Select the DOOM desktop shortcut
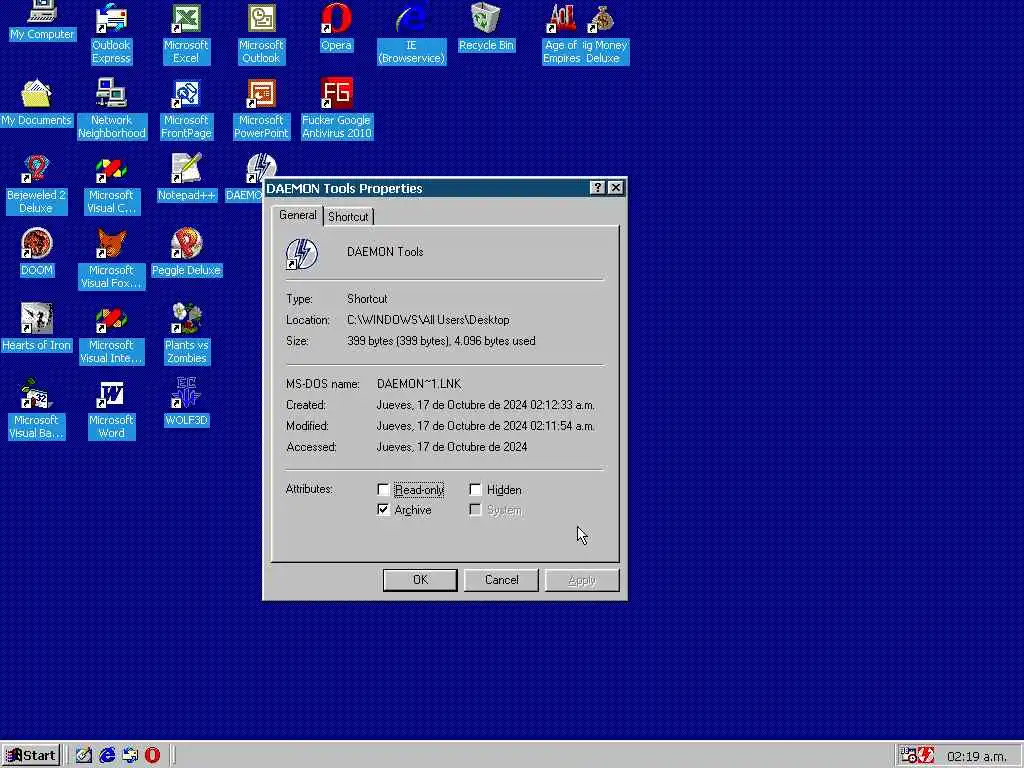The image size is (1024, 768). pos(36,252)
